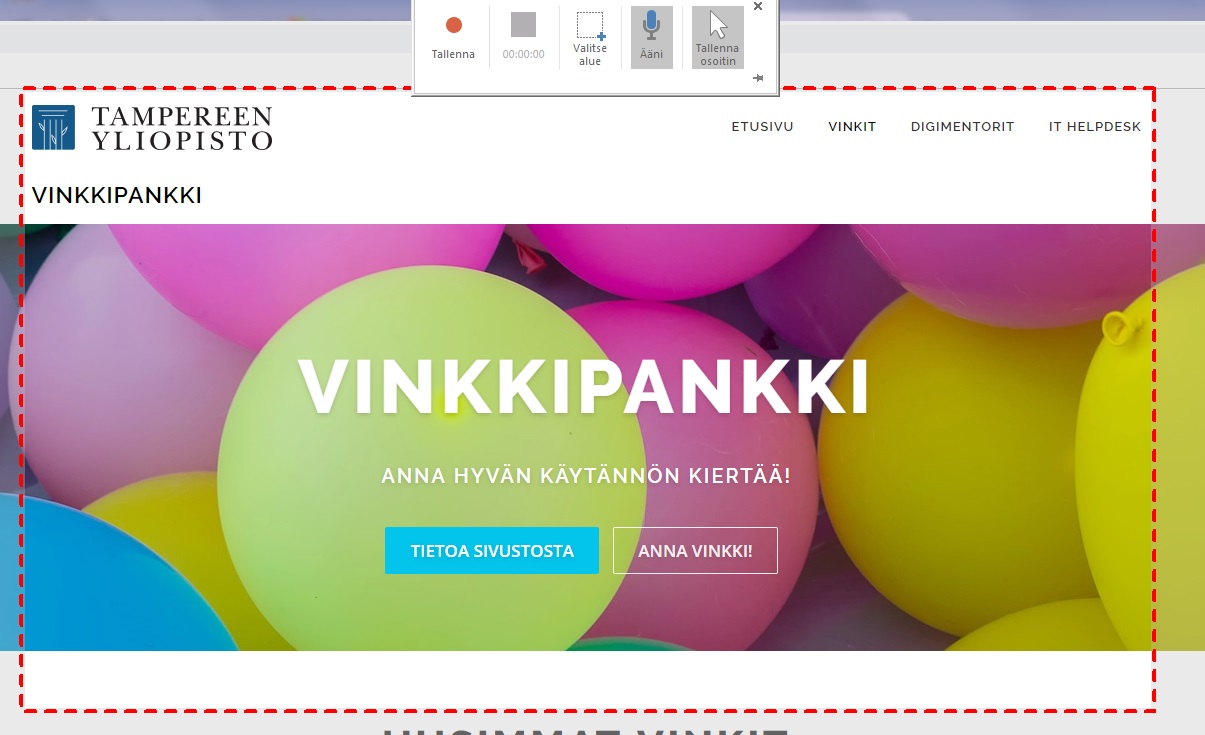Viewport: 1205px width, 735px height.
Task: Toggle Tallenna osoitin pointer capture
Action: (717, 38)
